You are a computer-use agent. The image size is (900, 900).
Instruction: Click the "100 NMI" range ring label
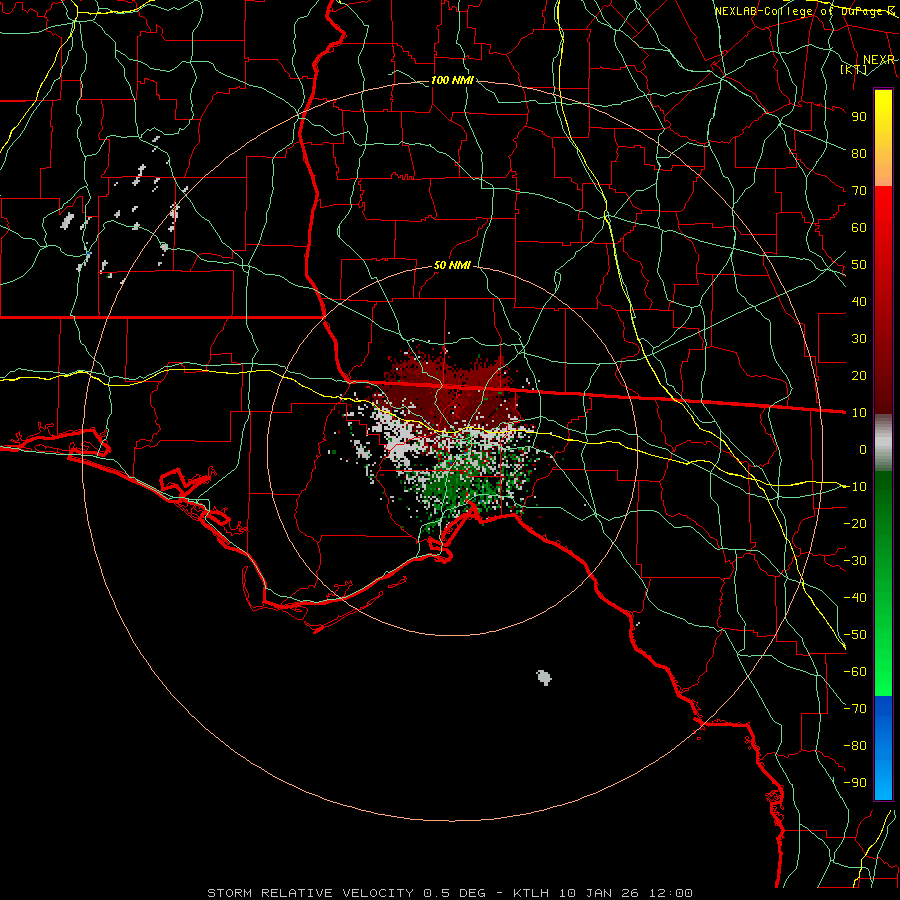[452, 80]
